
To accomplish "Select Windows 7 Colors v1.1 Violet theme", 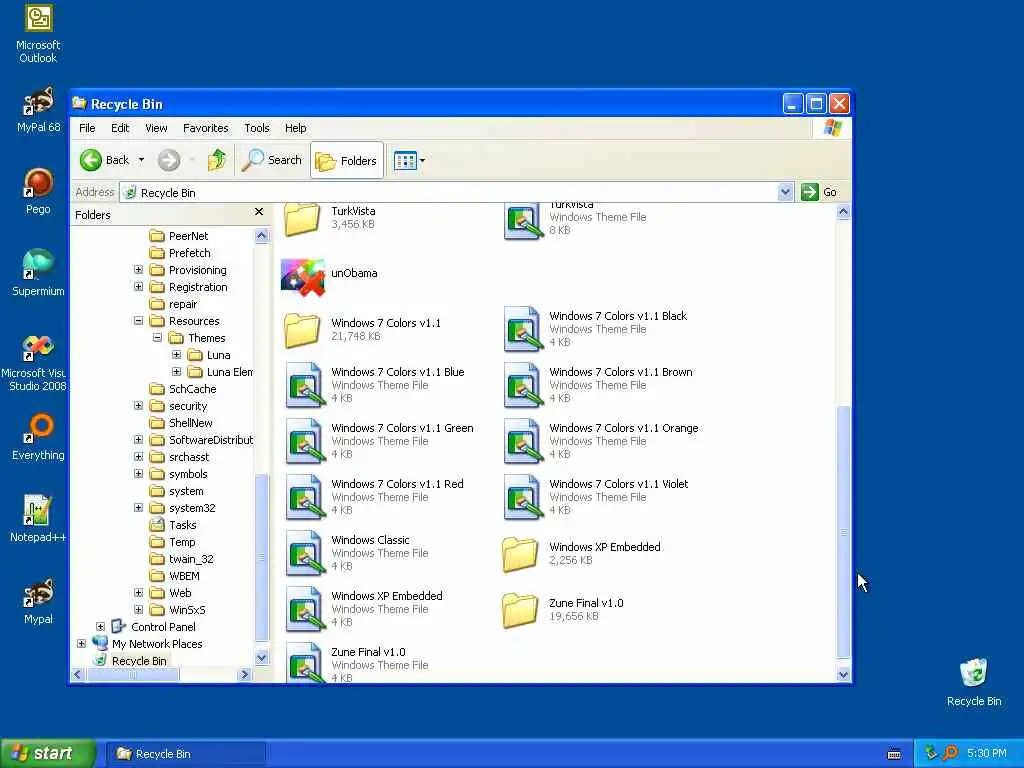I will (596, 497).
